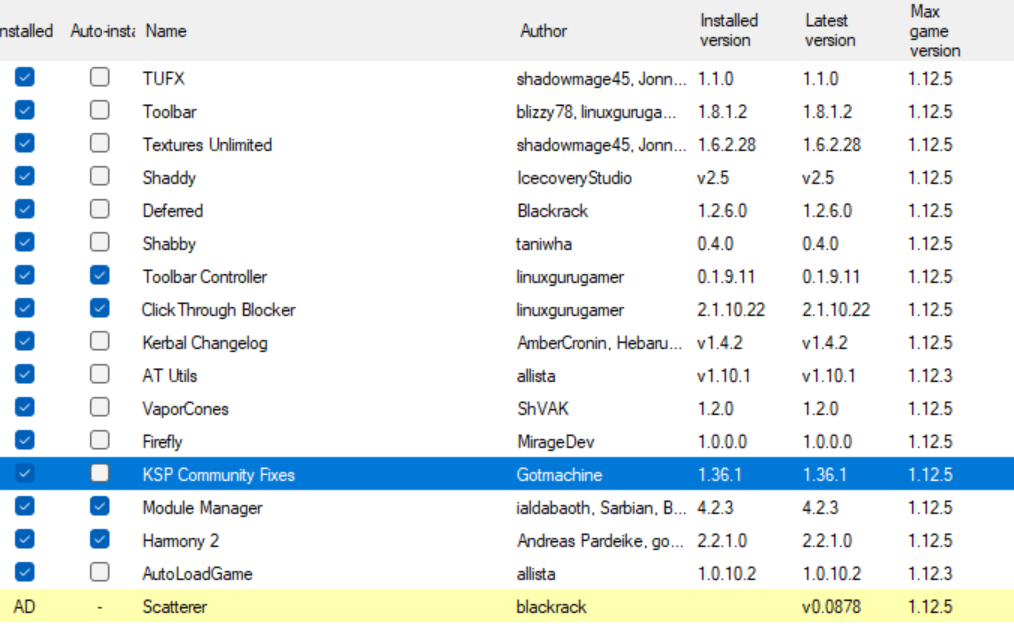This screenshot has width=1014, height=635.
Task: Sort by Latest version column header
Action: [830, 31]
